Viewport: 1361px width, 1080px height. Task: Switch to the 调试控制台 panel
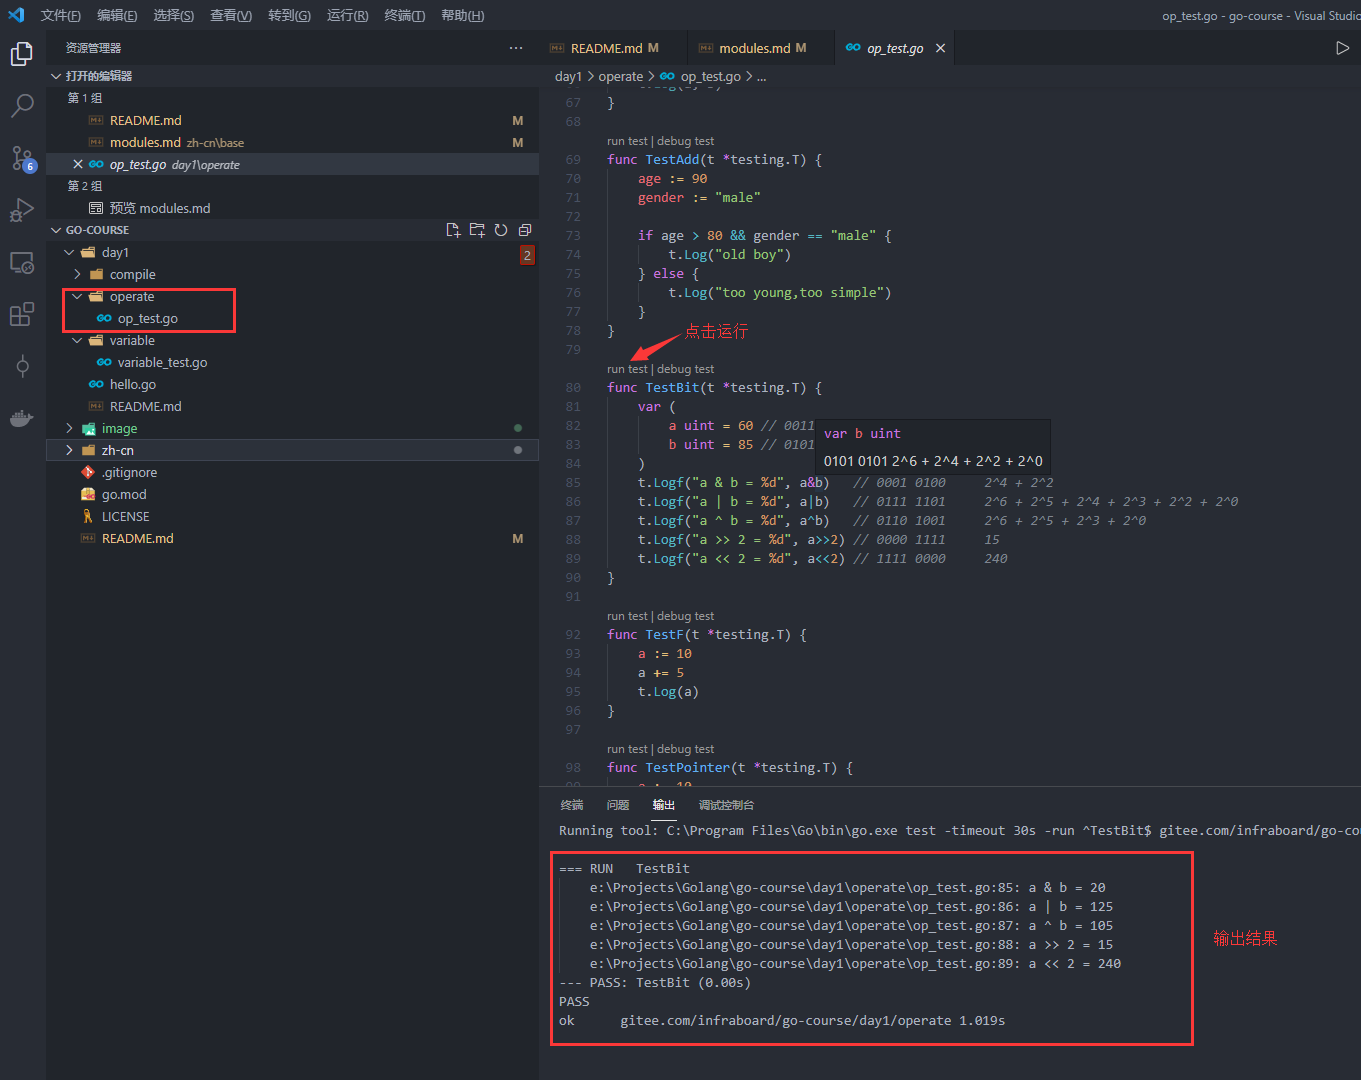[726, 805]
